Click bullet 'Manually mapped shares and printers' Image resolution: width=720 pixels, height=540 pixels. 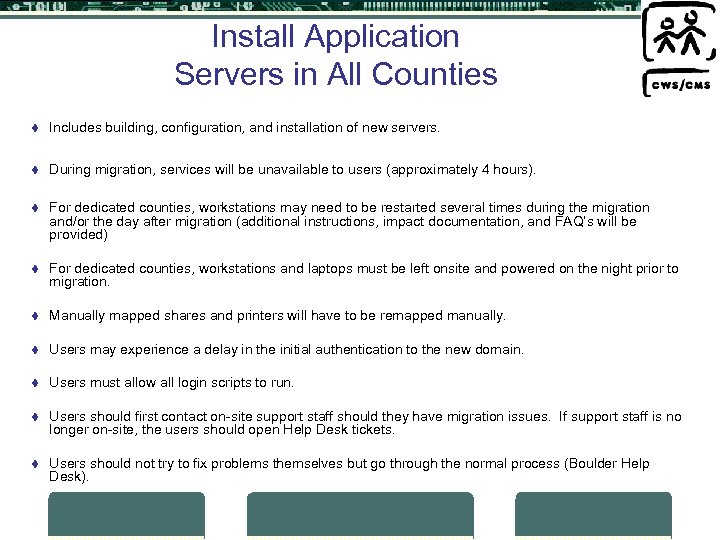point(277,316)
